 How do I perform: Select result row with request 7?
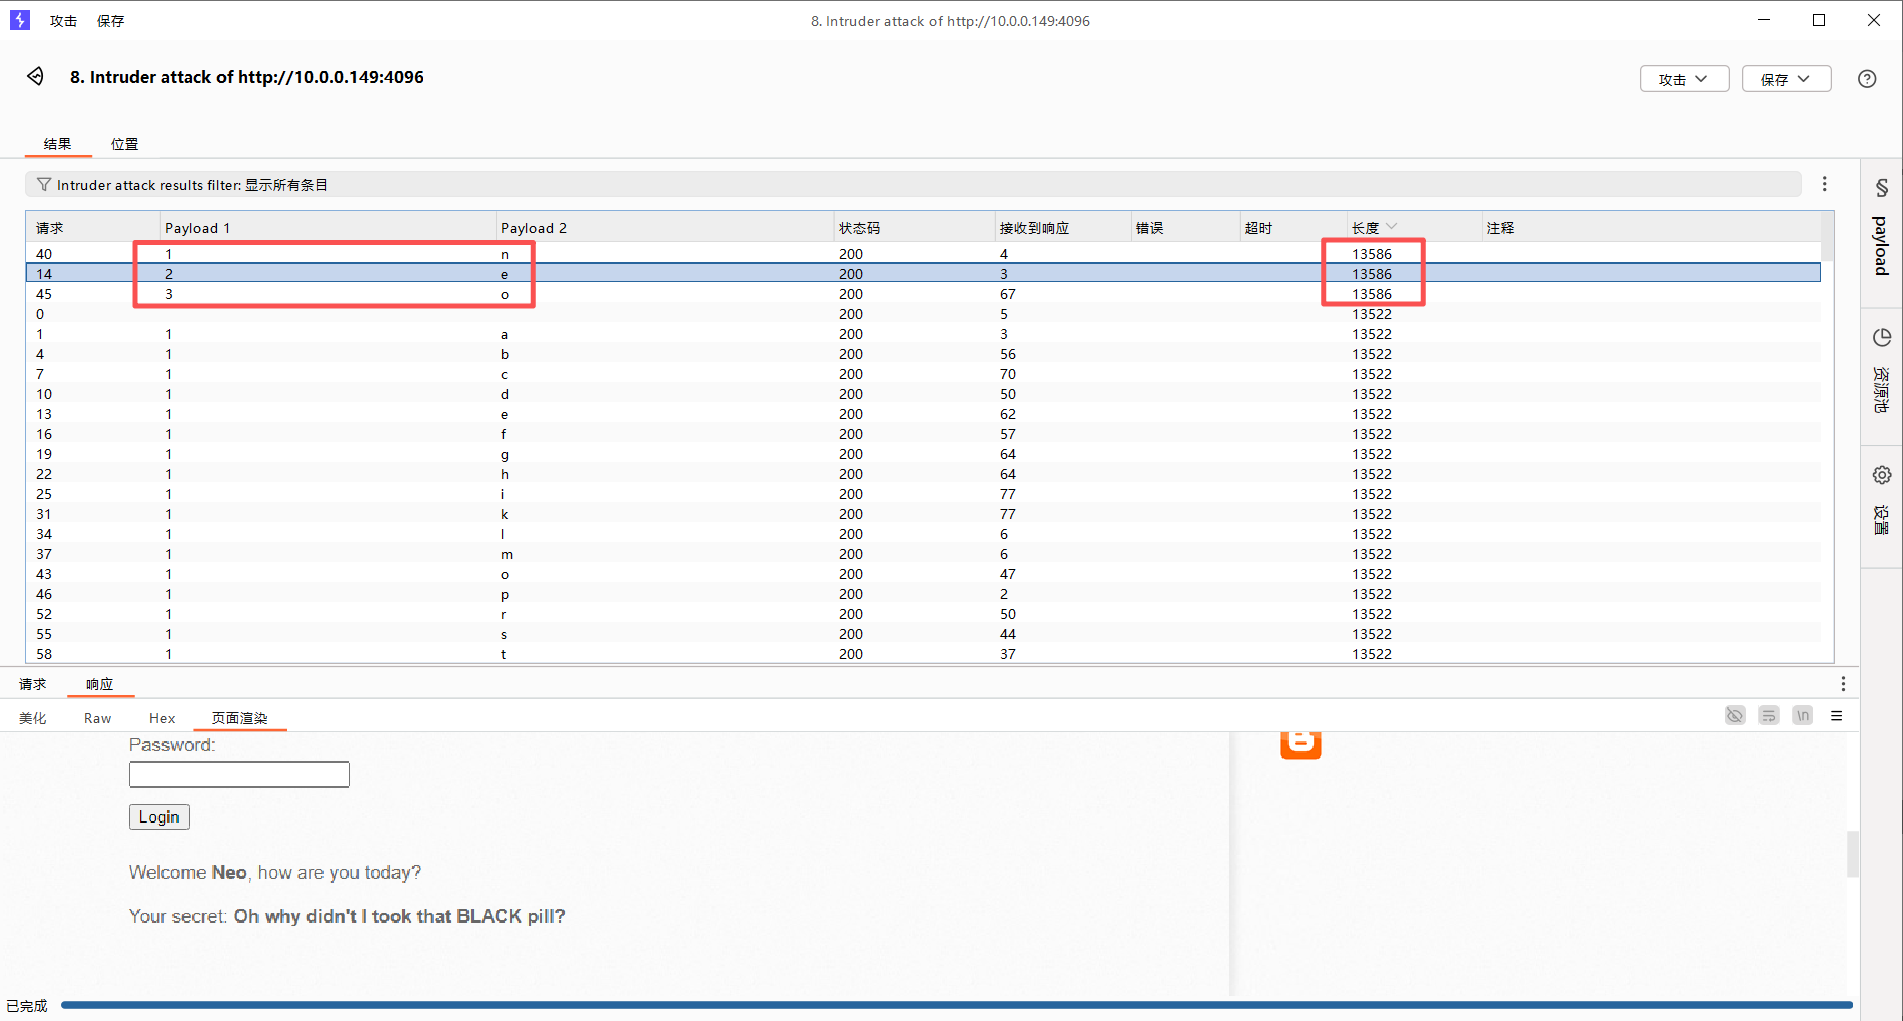(x=923, y=374)
